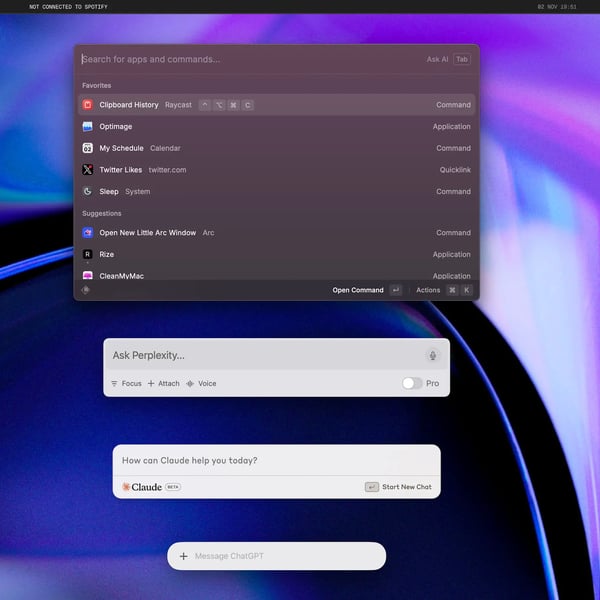The height and width of the screenshot is (600, 600).
Task: Click the Tab key badge
Action: pyautogui.click(x=462, y=59)
